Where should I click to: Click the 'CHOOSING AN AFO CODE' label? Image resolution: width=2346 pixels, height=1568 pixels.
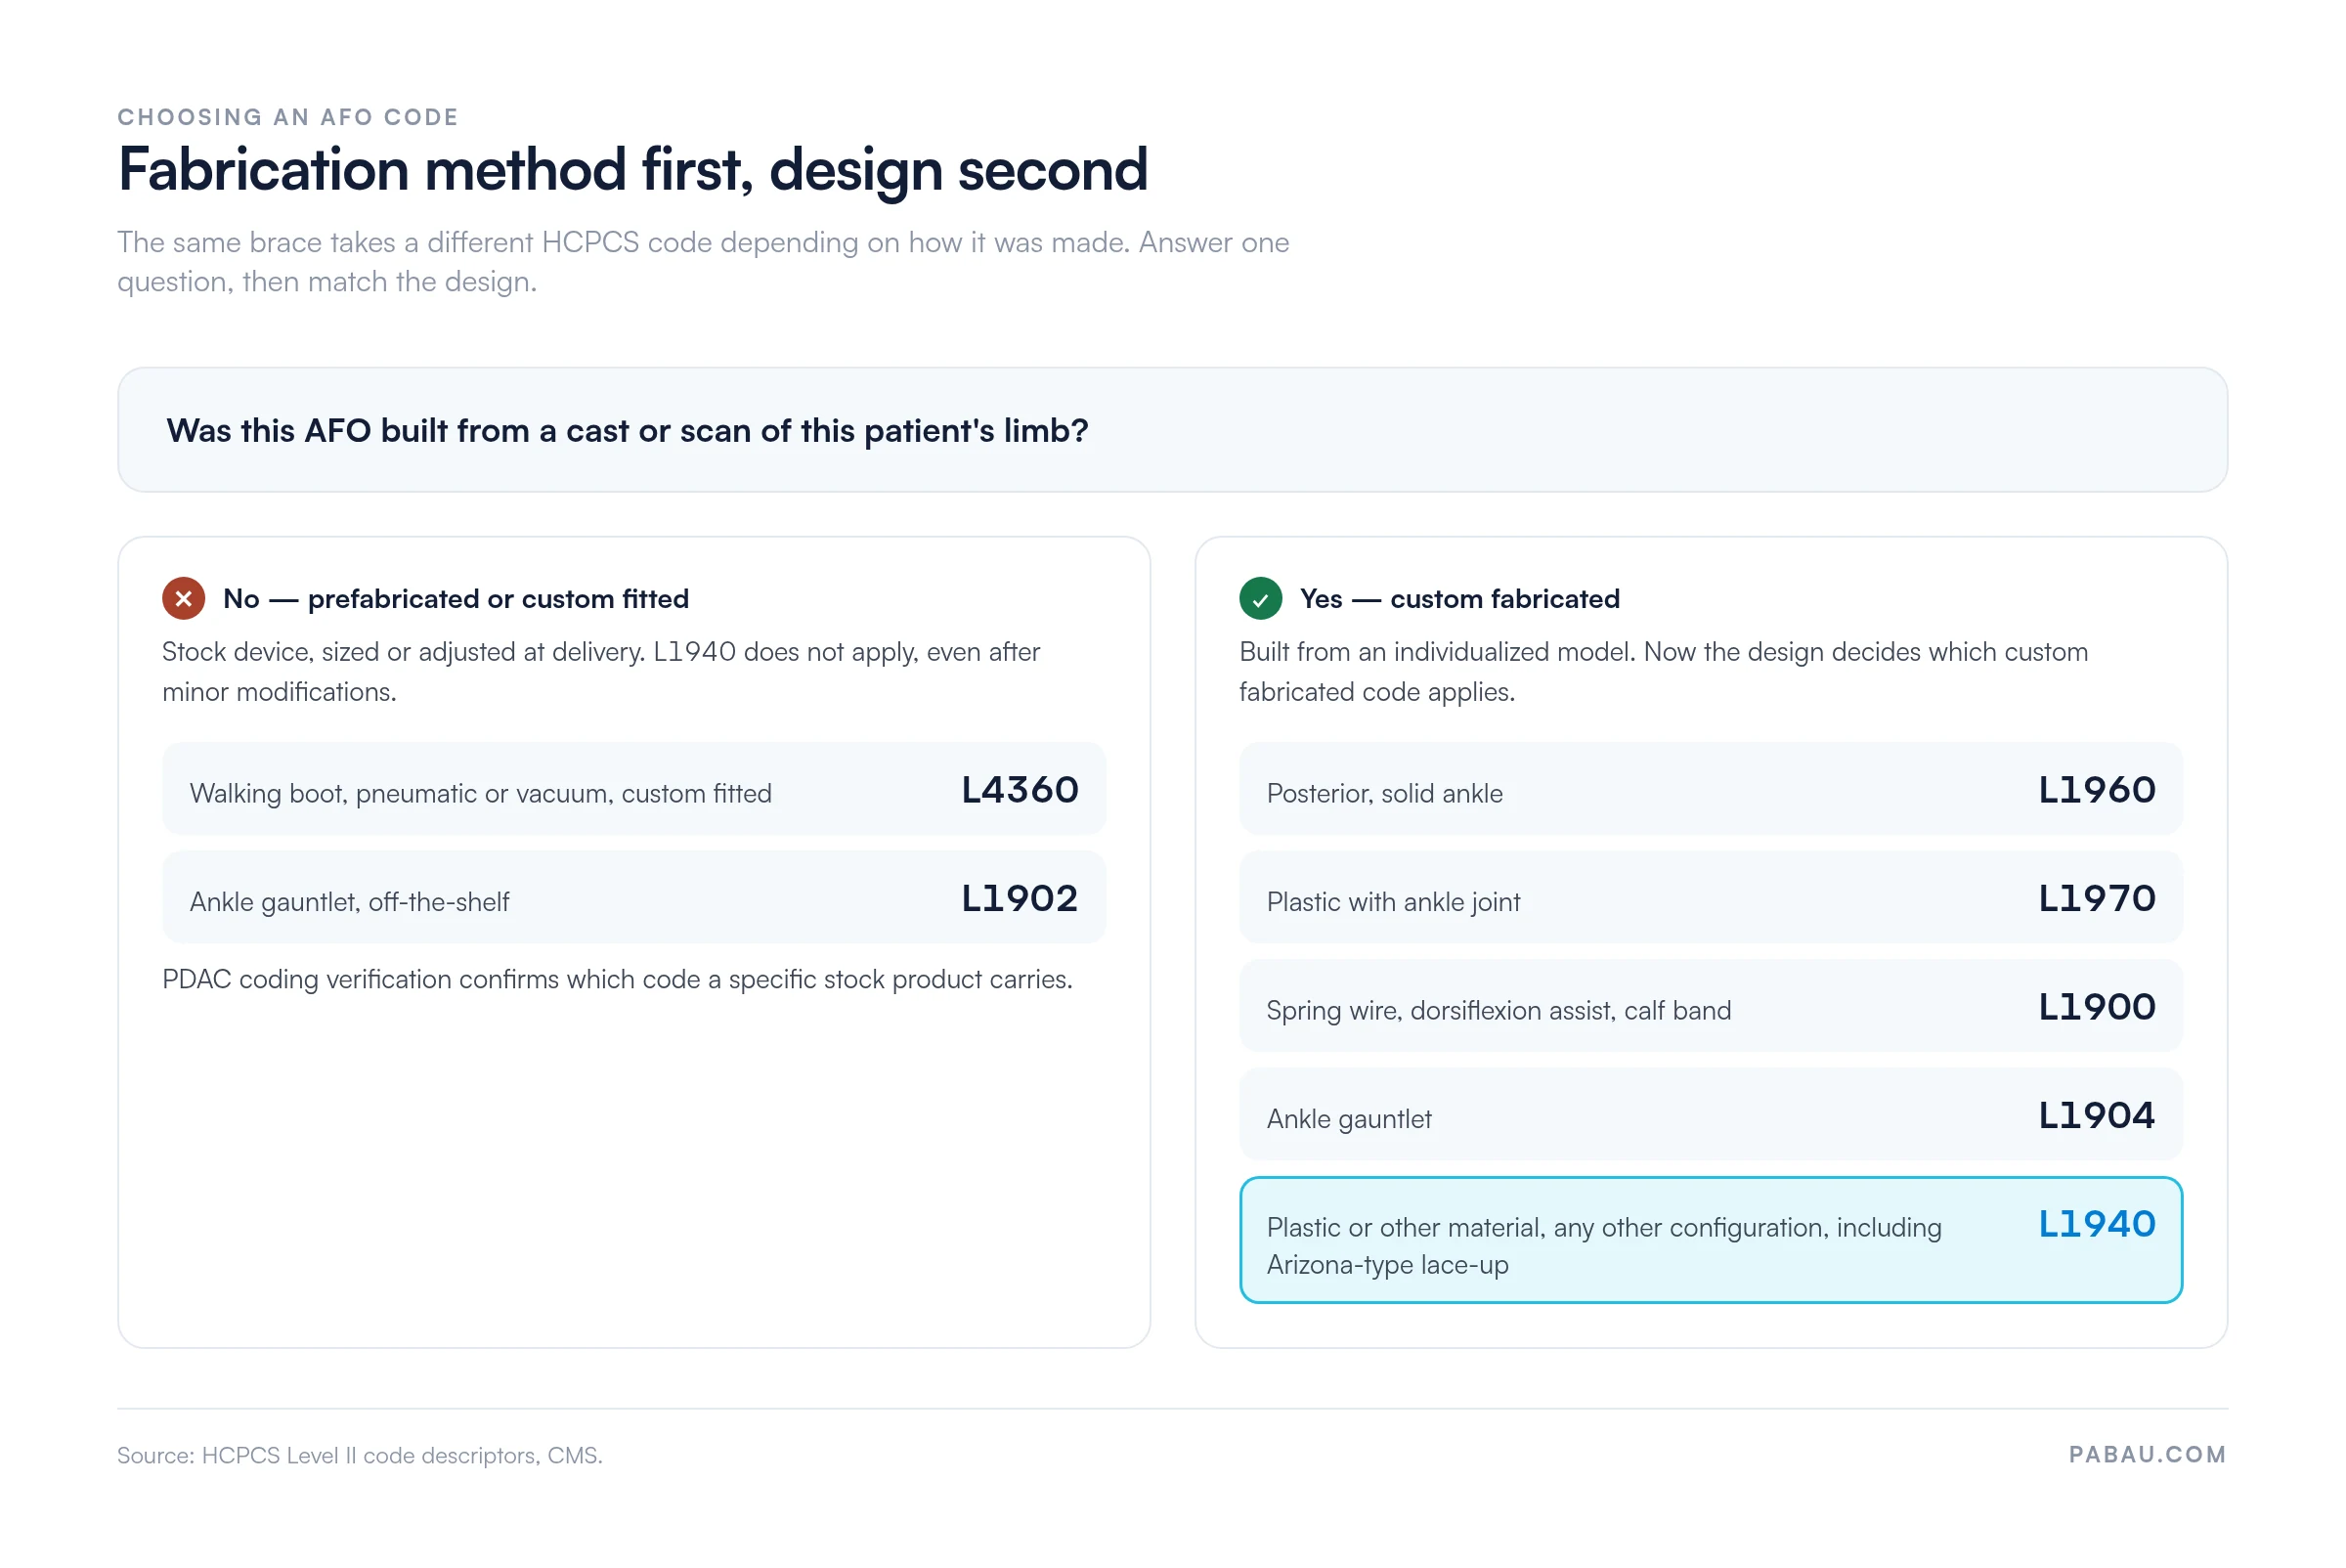[x=288, y=117]
